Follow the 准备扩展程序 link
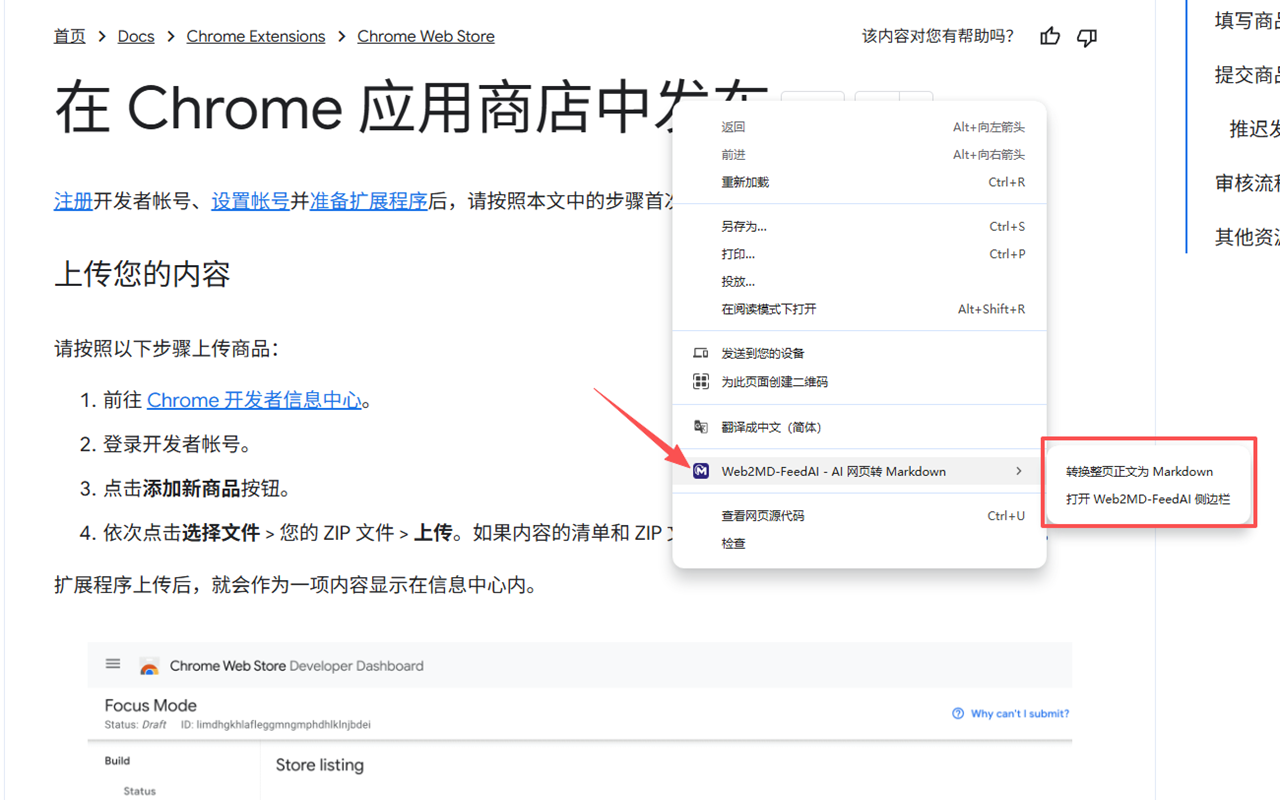 pyautogui.click(x=369, y=201)
